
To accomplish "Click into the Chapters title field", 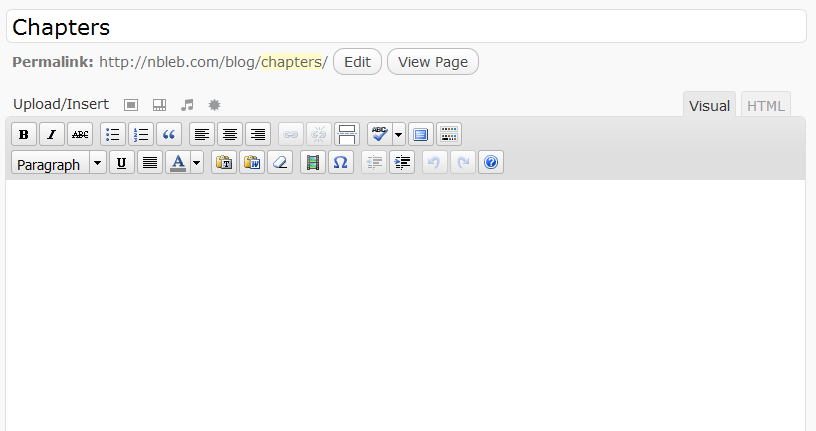I will 406,27.
